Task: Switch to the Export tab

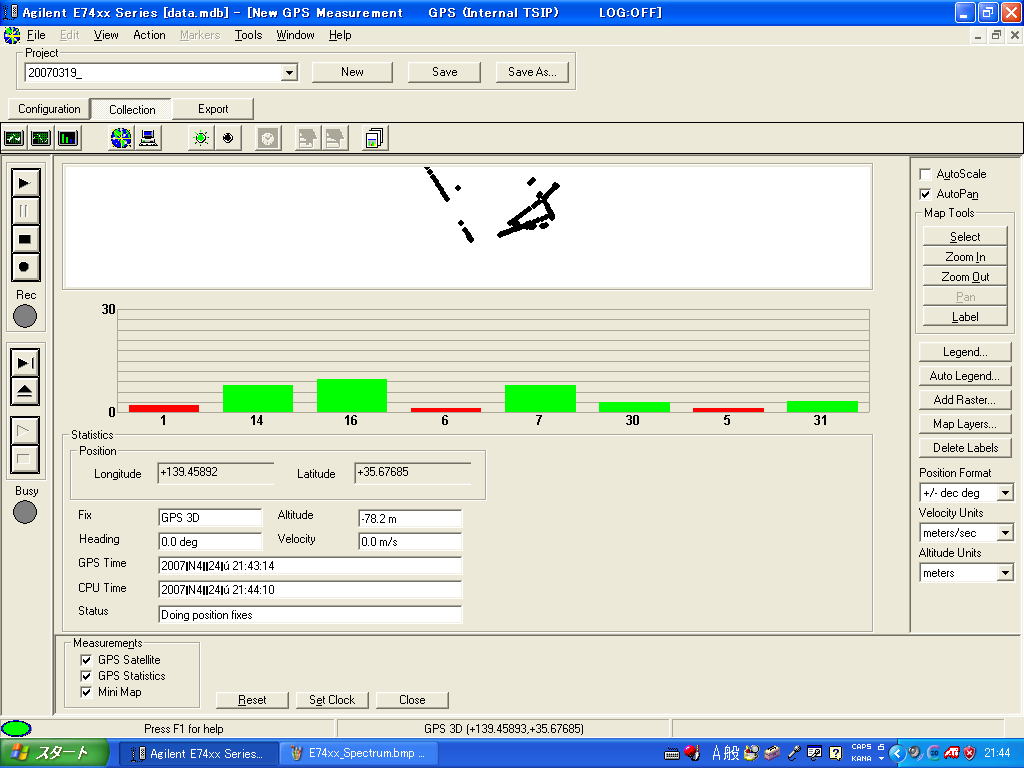Action: [x=213, y=109]
